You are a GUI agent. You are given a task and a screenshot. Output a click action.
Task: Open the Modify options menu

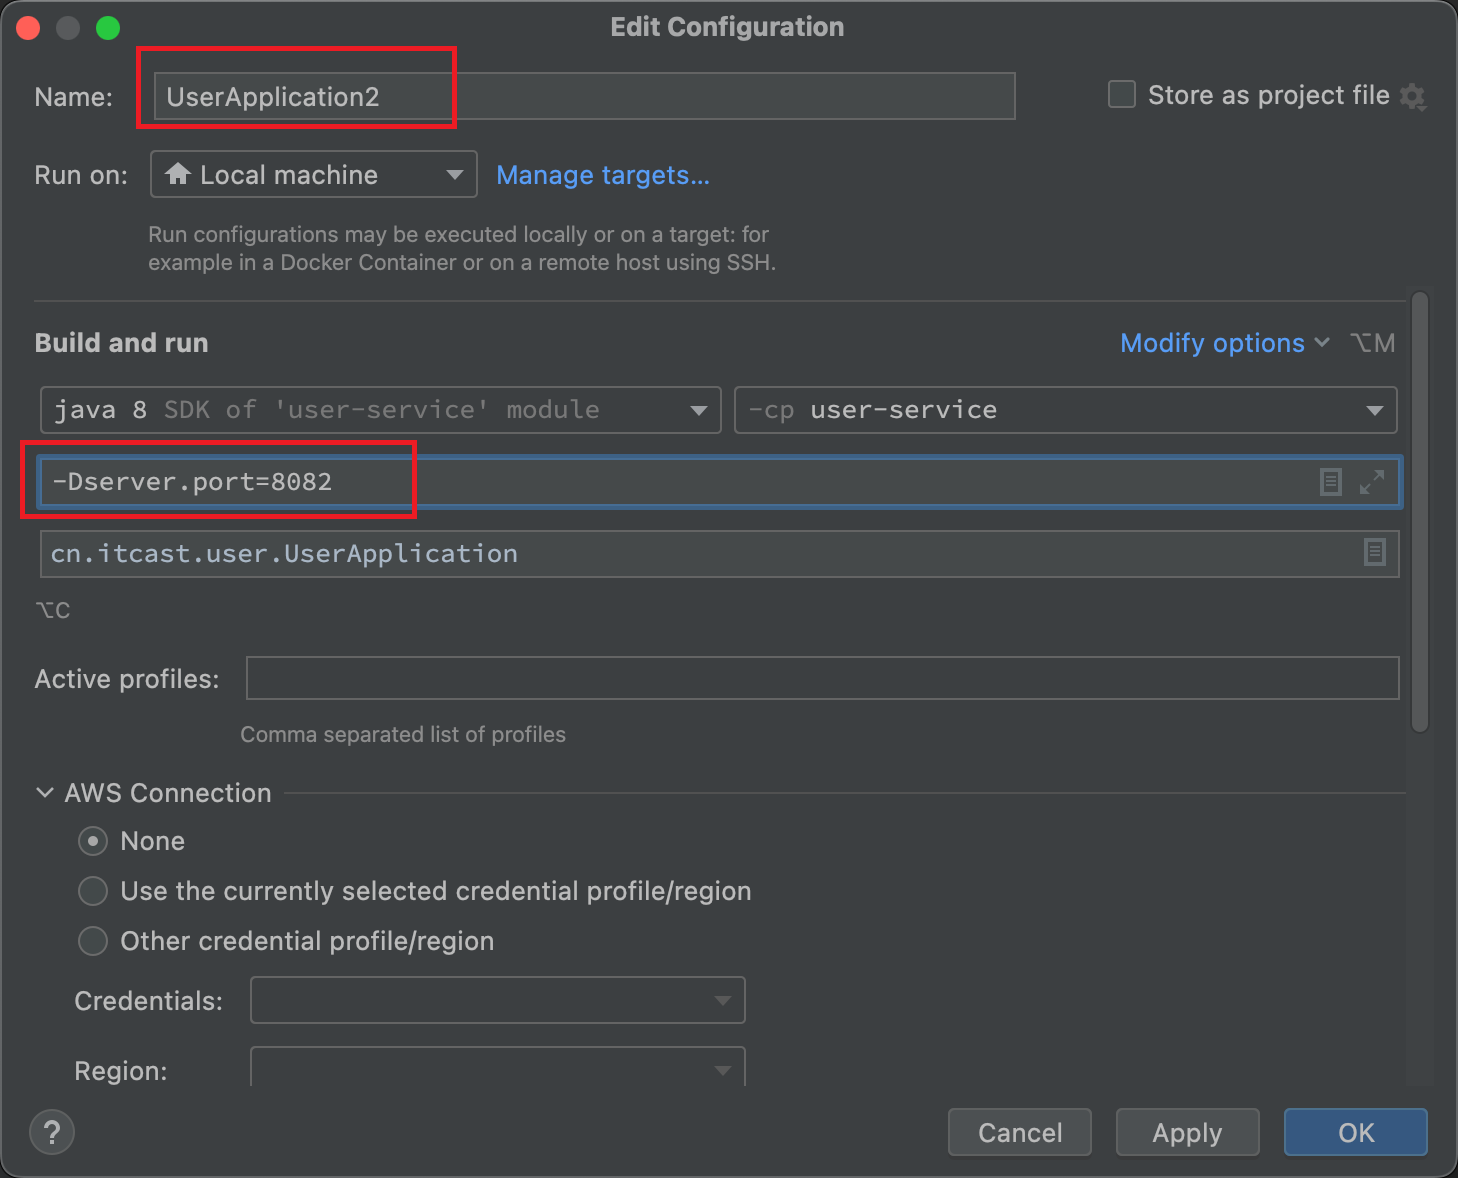(x=1224, y=343)
